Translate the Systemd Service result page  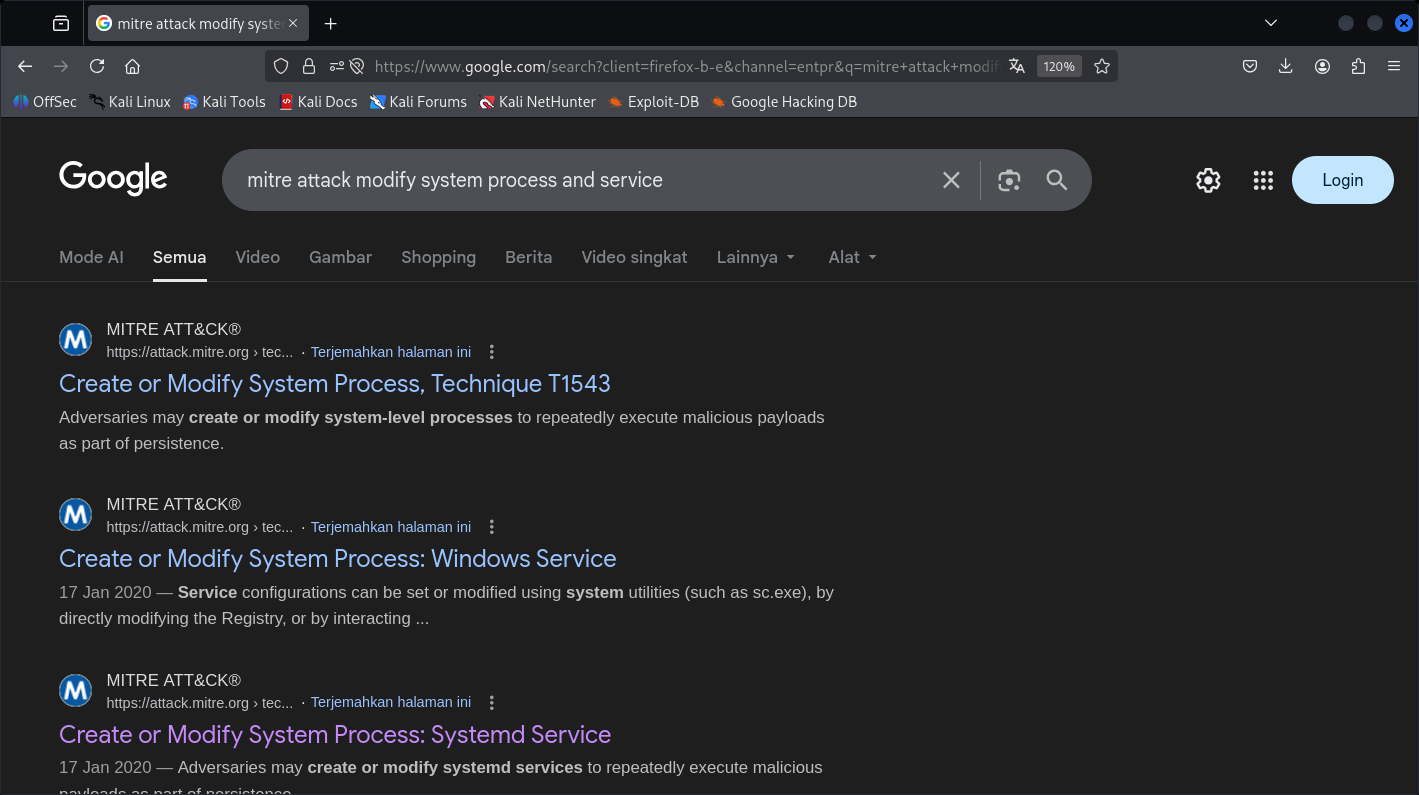(391, 702)
